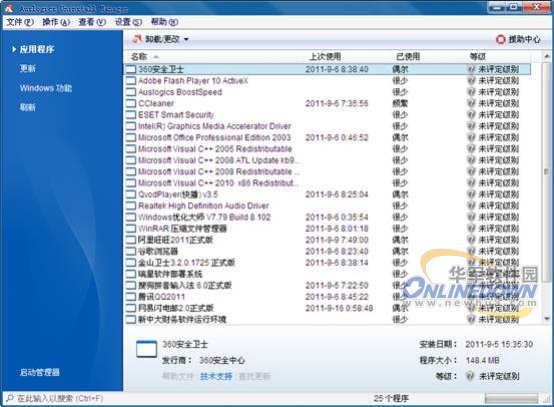Screen dimensions: 554x407
Task: Click rating icon in the ESET Smart Security row
Action: coord(471,114)
